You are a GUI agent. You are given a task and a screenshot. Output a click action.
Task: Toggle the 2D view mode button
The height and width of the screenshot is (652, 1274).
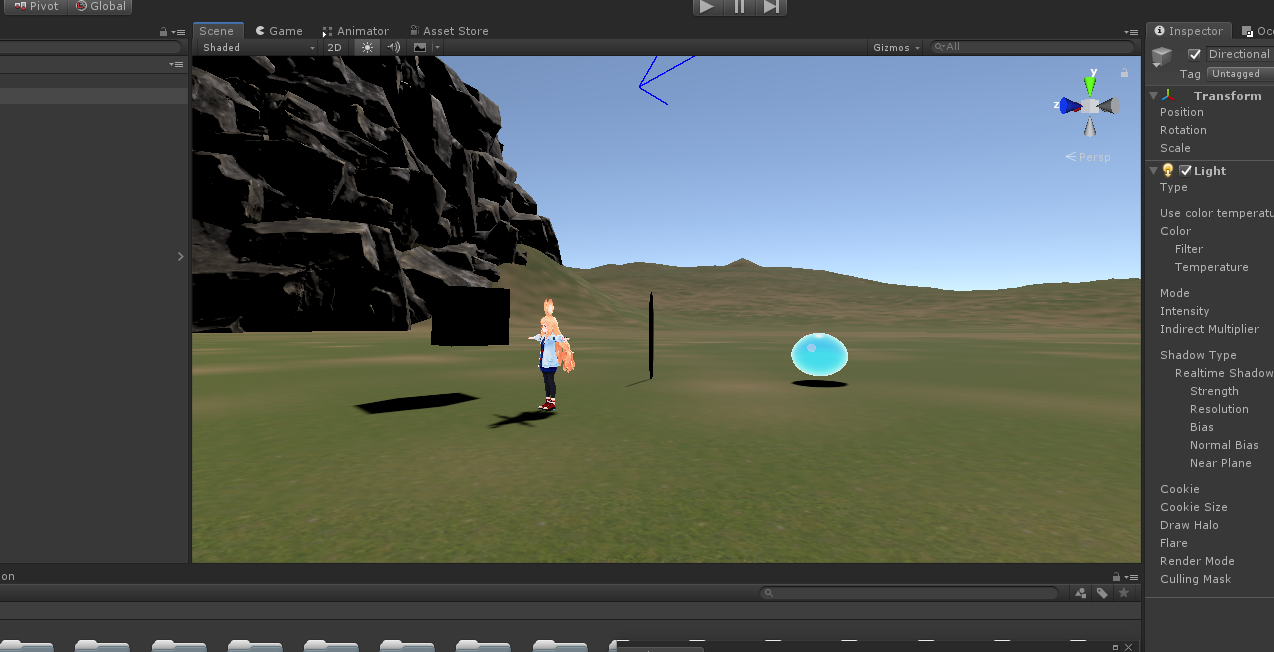coord(335,47)
